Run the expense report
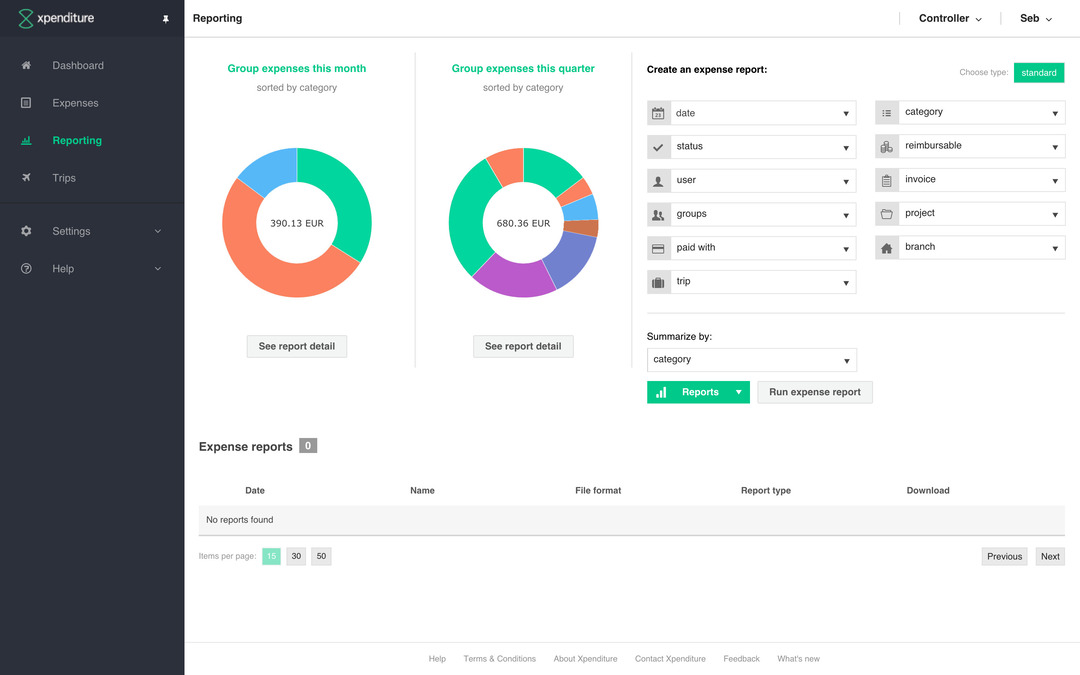Image resolution: width=1080 pixels, height=675 pixels. 816,392
